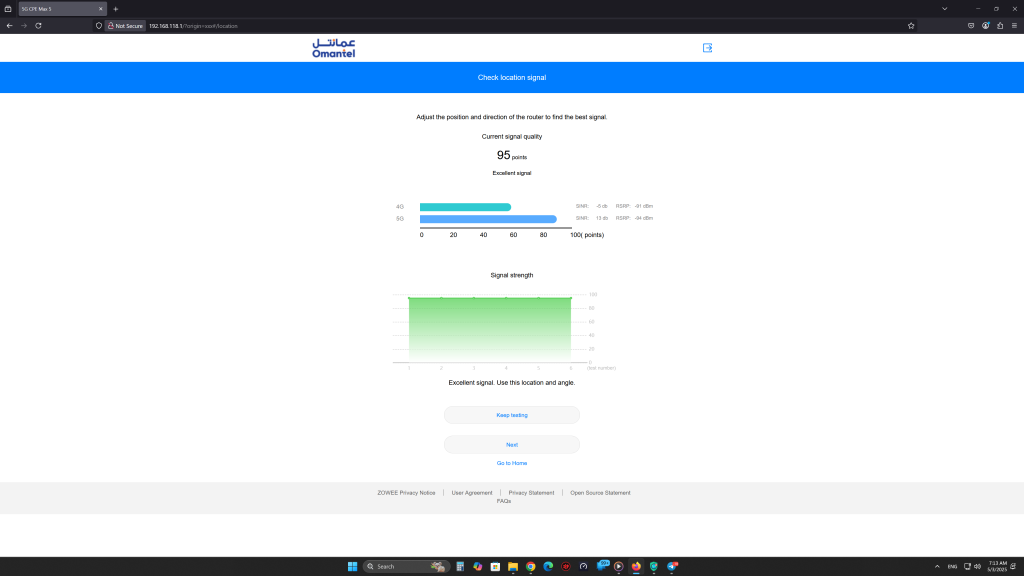
Task: Click the 5G signal strength bar
Action: tap(488, 218)
